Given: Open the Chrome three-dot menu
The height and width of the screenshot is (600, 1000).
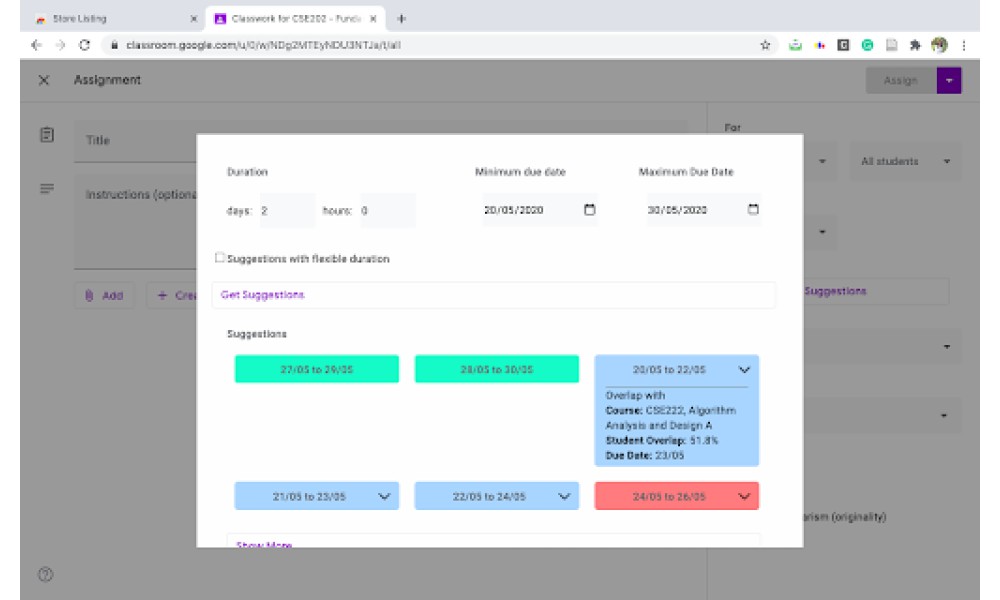Looking at the screenshot, I should pos(964,45).
